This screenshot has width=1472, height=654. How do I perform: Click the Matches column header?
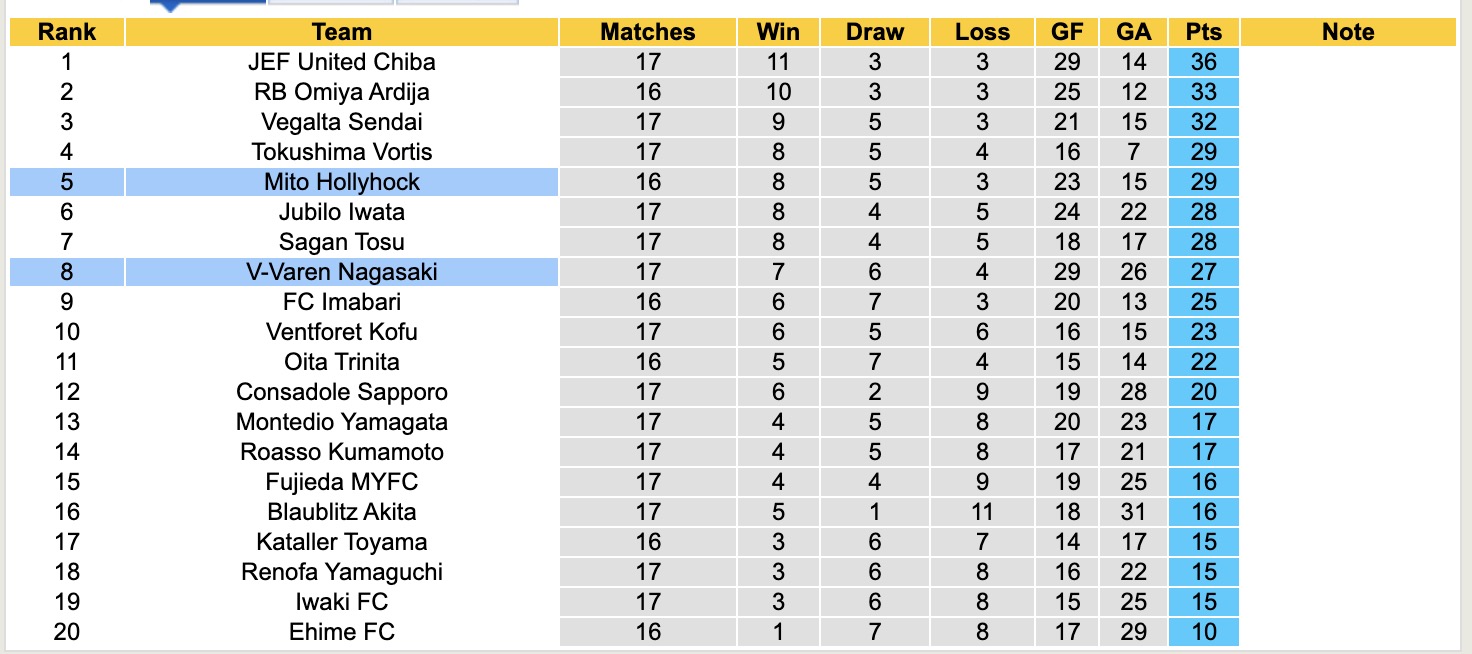[x=647, y=32]
